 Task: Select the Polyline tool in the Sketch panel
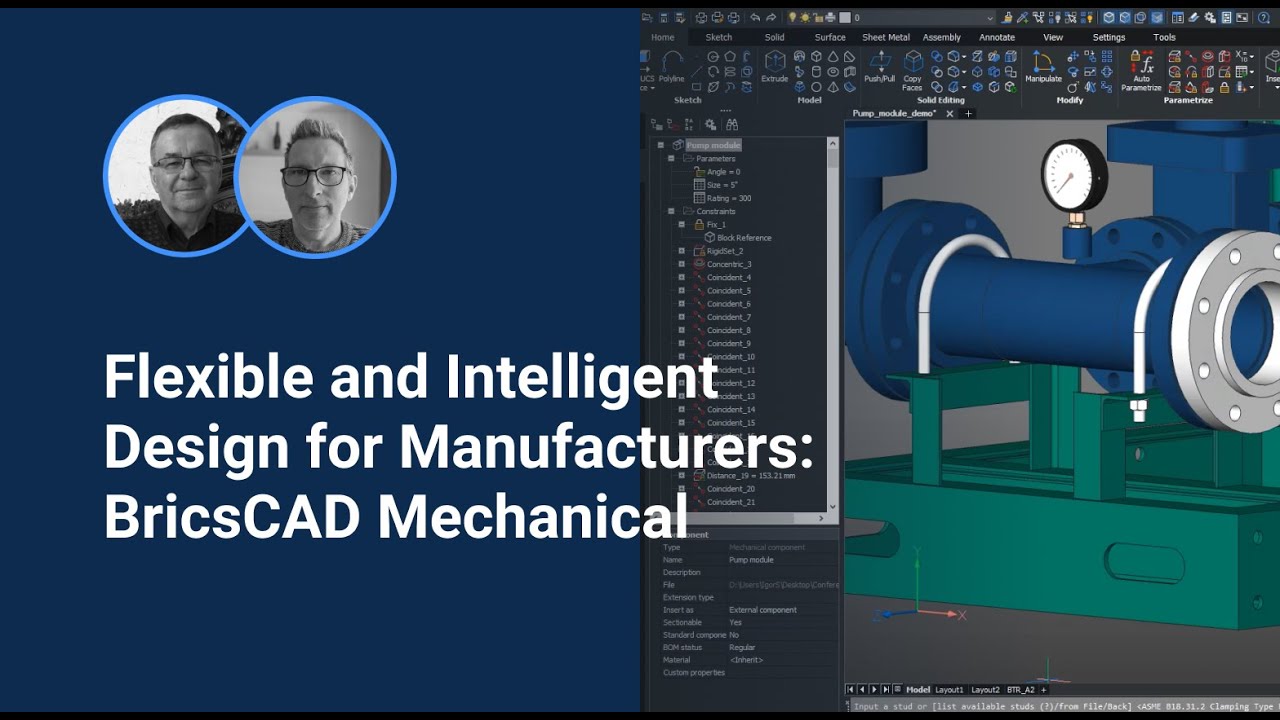(x=672, y=65)
